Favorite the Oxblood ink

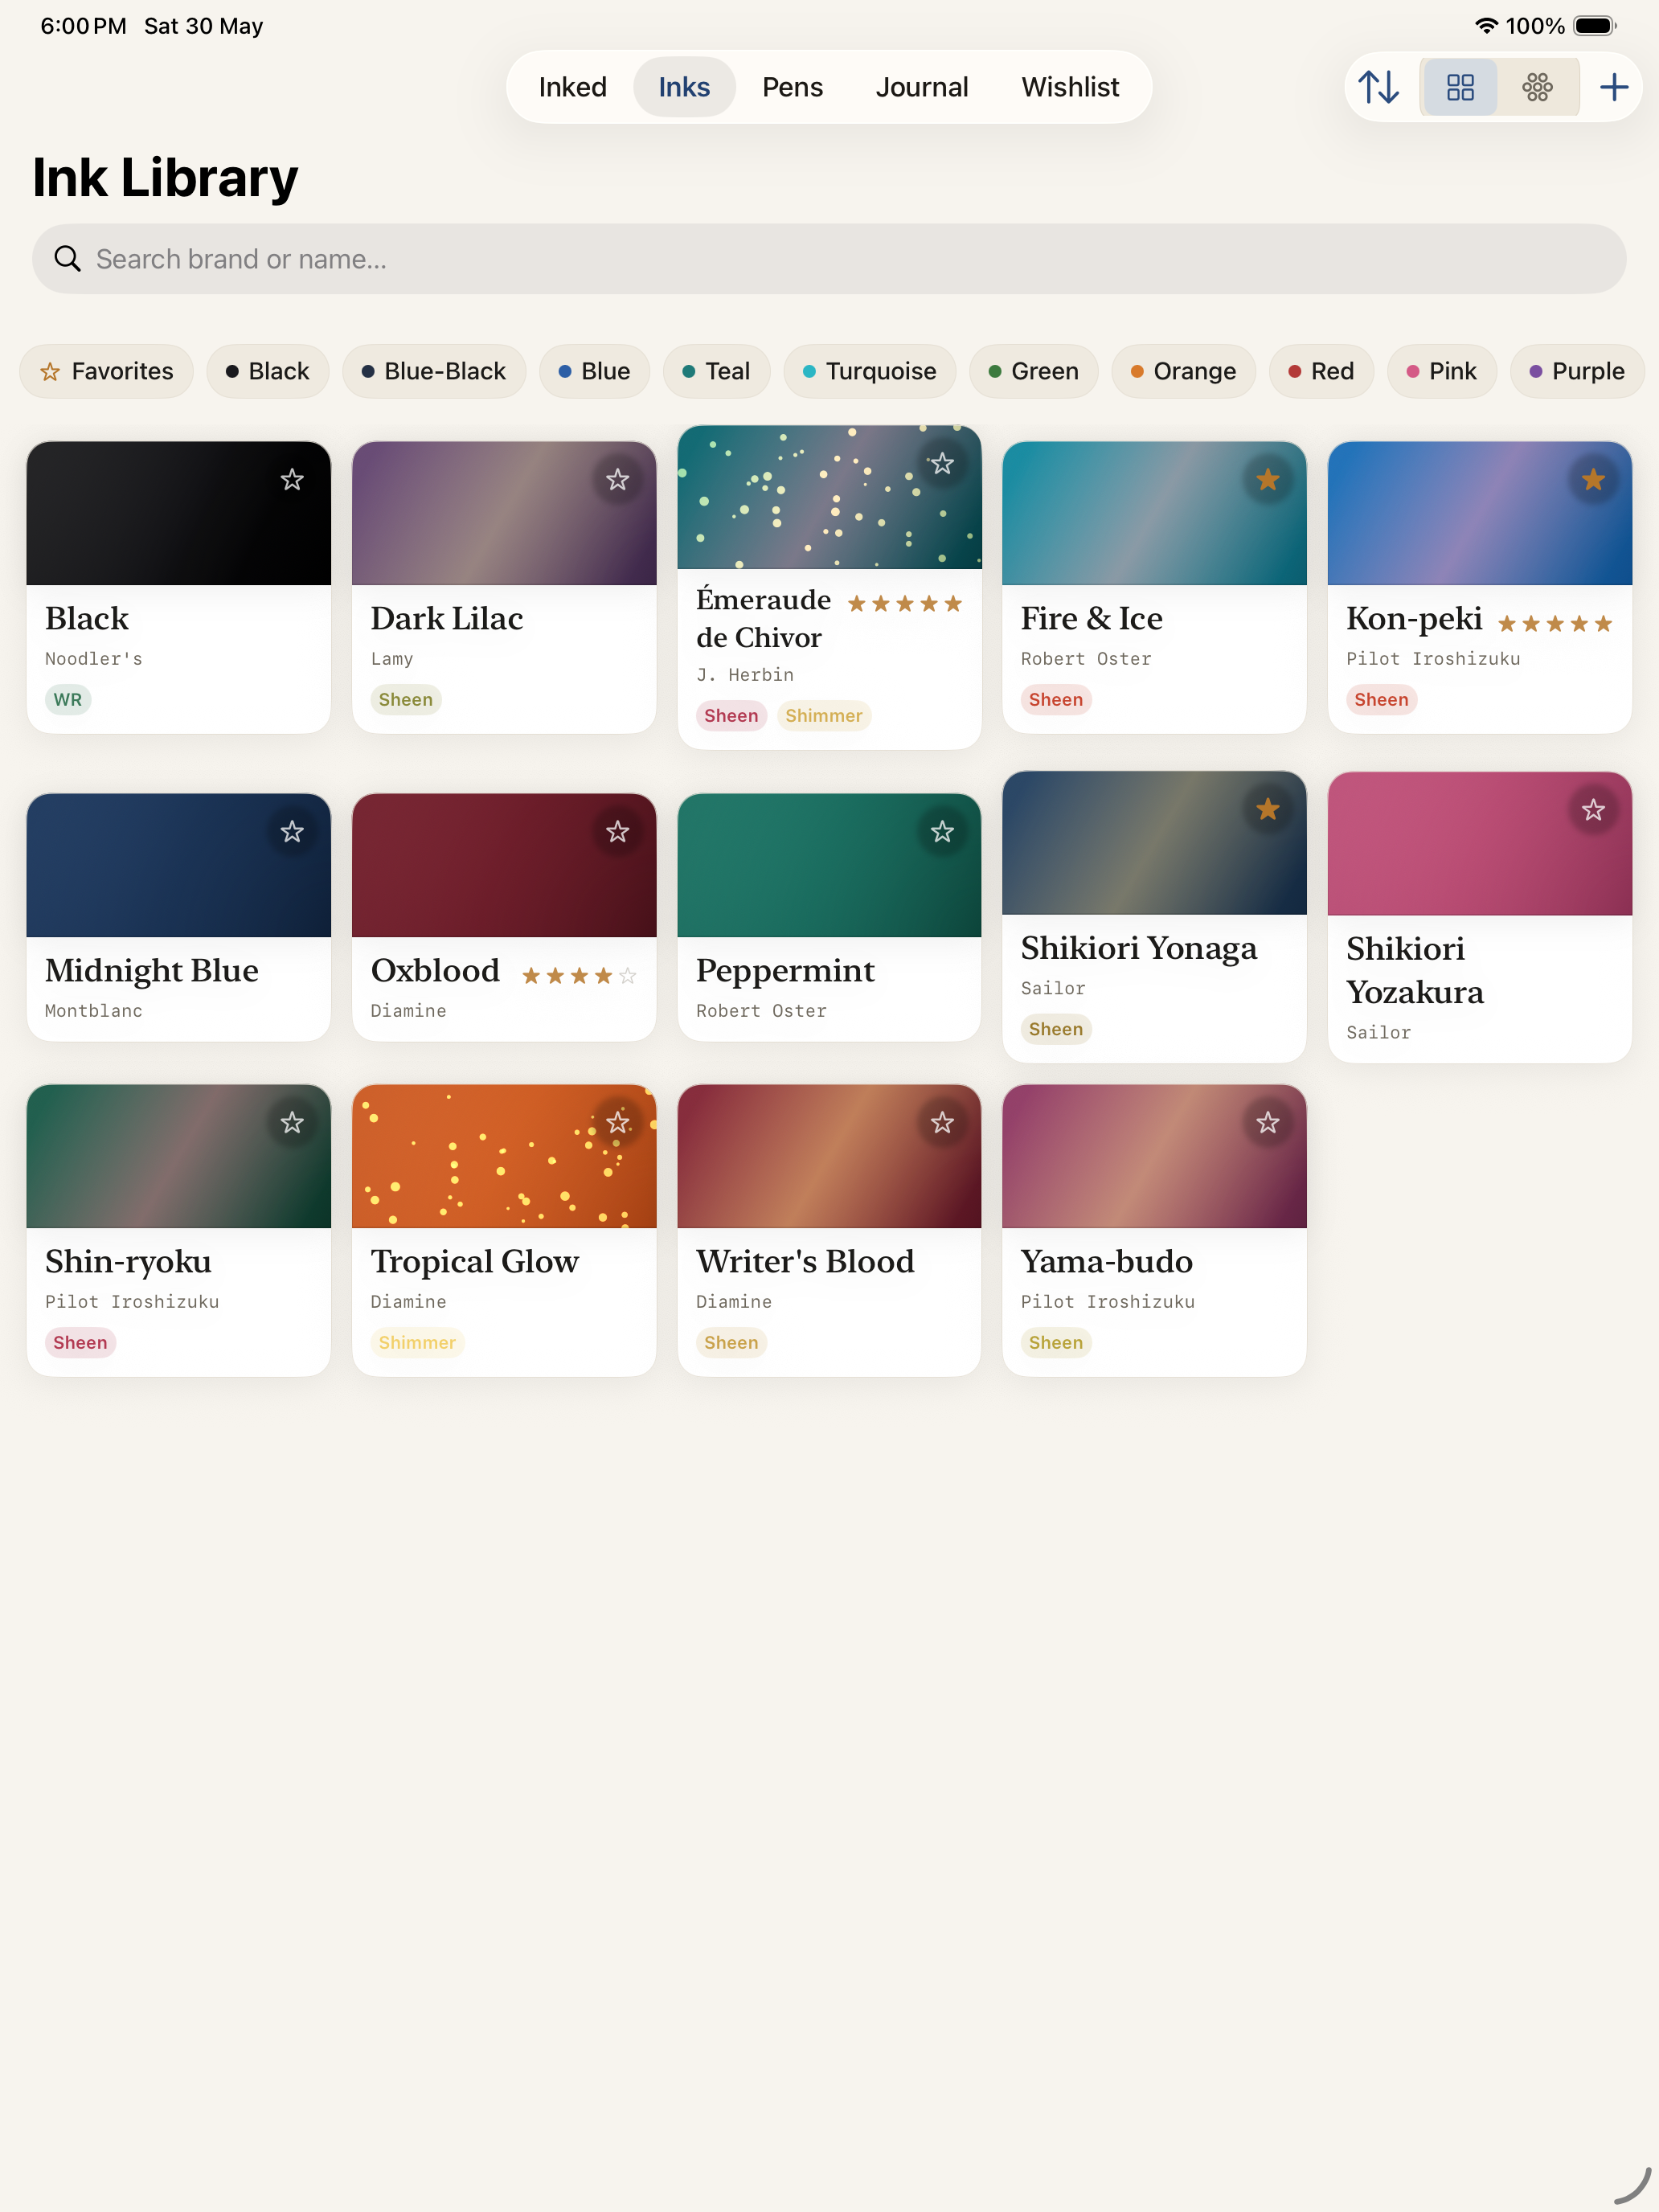click(x=617, y=832)
